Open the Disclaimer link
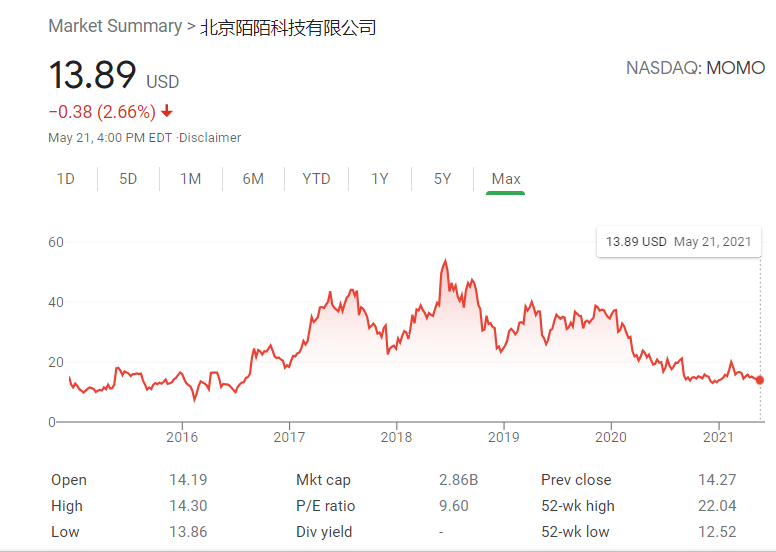776x552 pixels. (211, 138)
